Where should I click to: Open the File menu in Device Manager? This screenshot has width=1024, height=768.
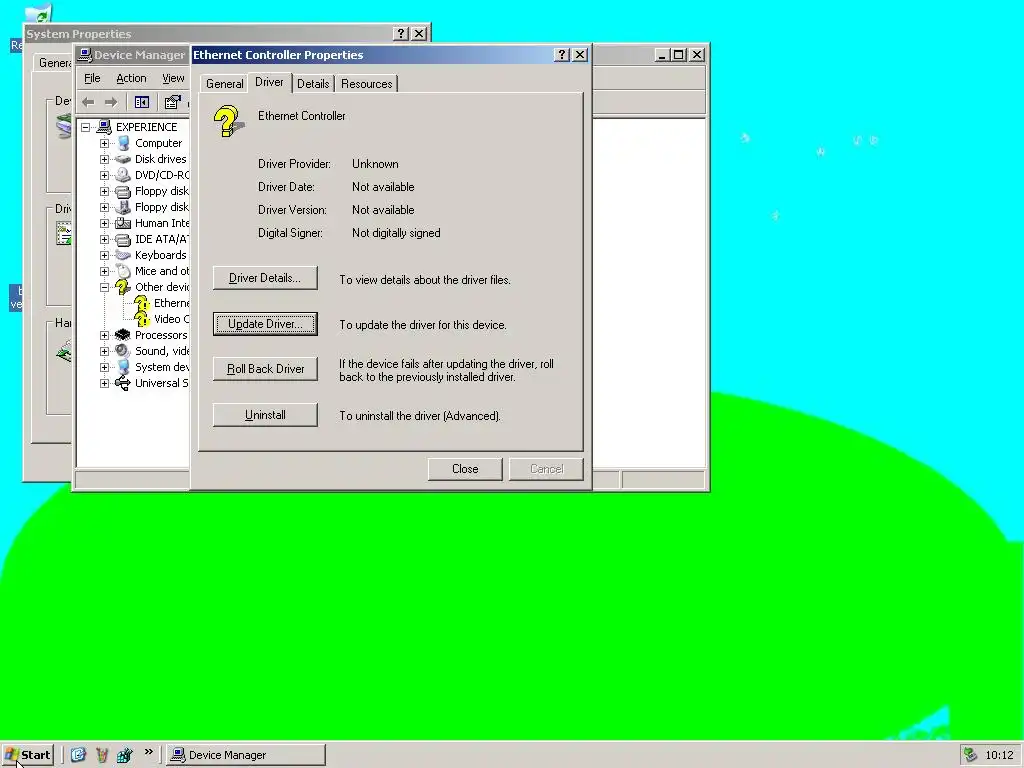click(92, 78)
